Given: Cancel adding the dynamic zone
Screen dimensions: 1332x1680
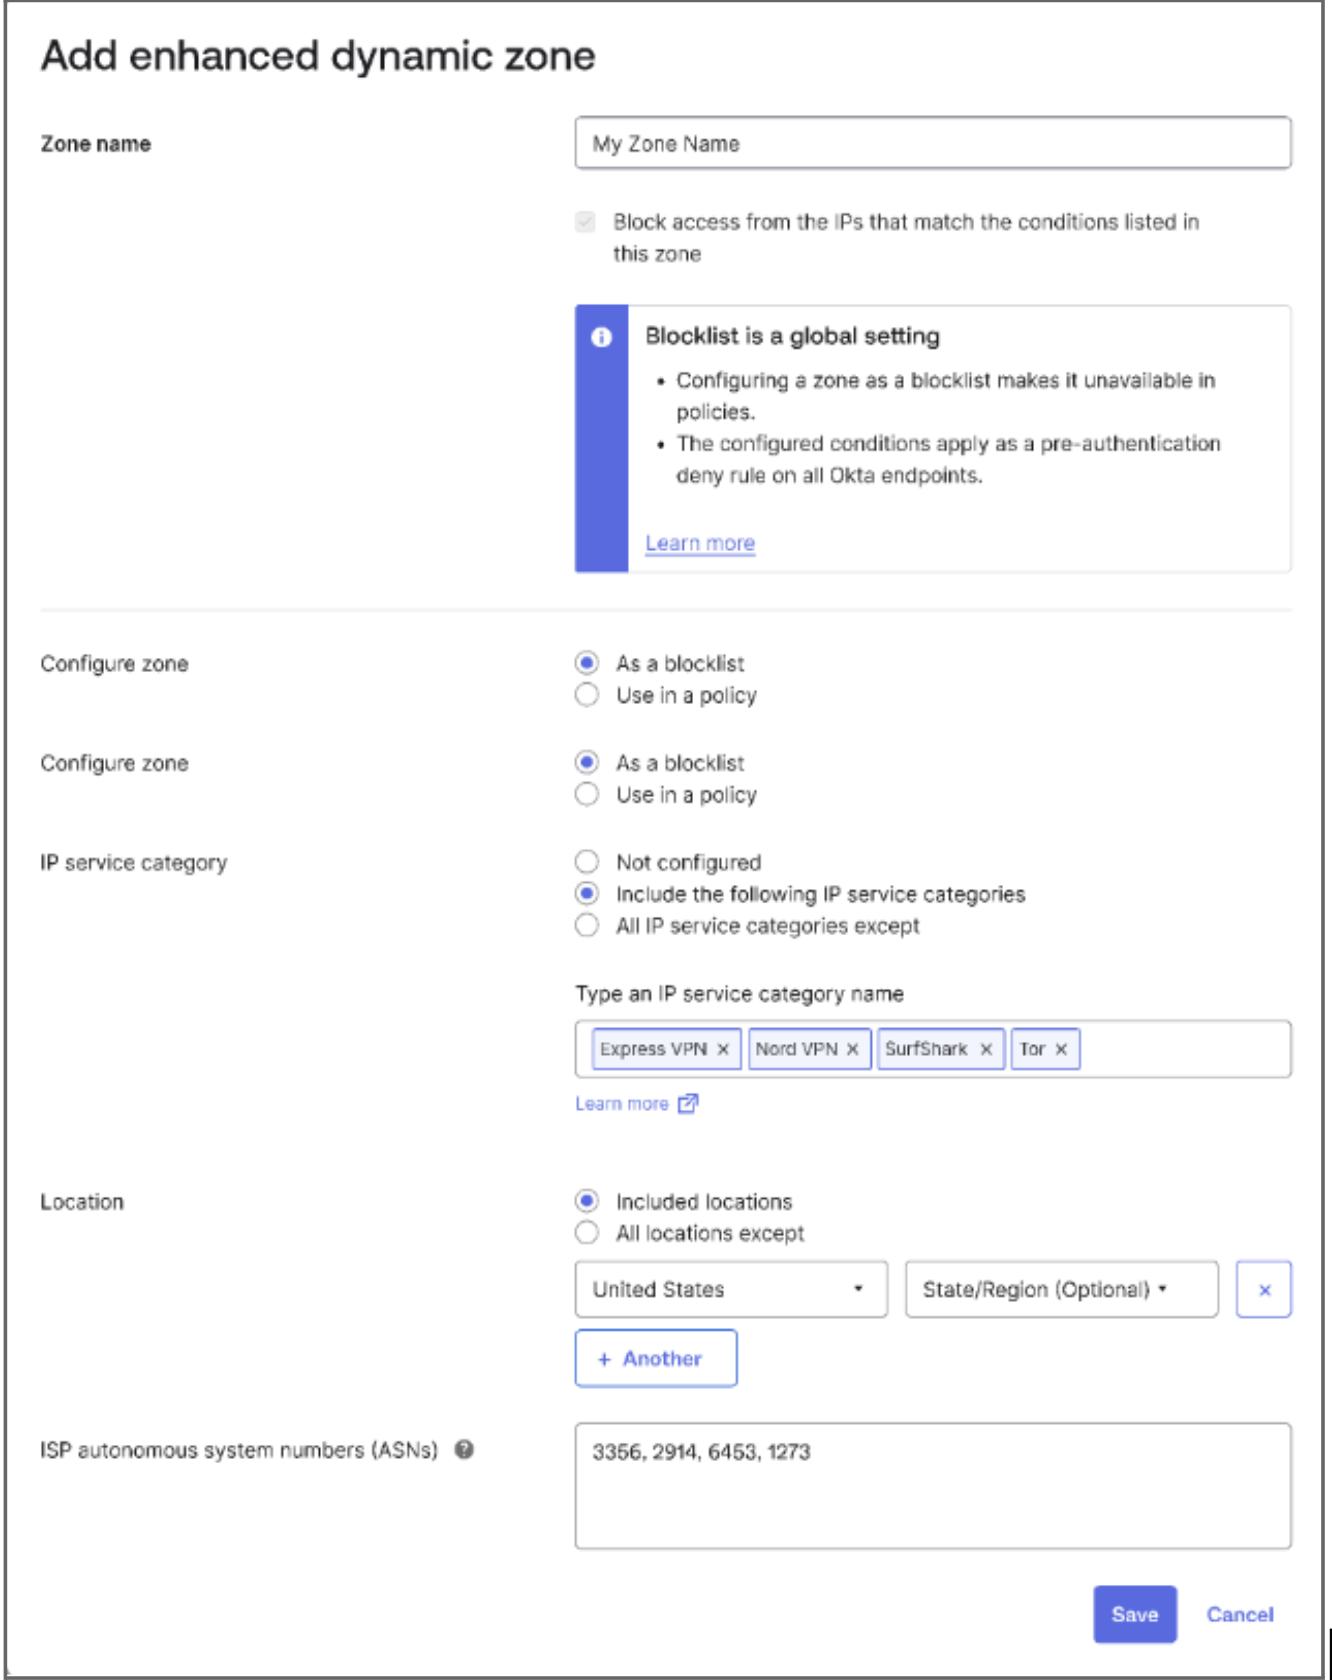Looking at the screenshot, I should [x=1239, y=1614].
